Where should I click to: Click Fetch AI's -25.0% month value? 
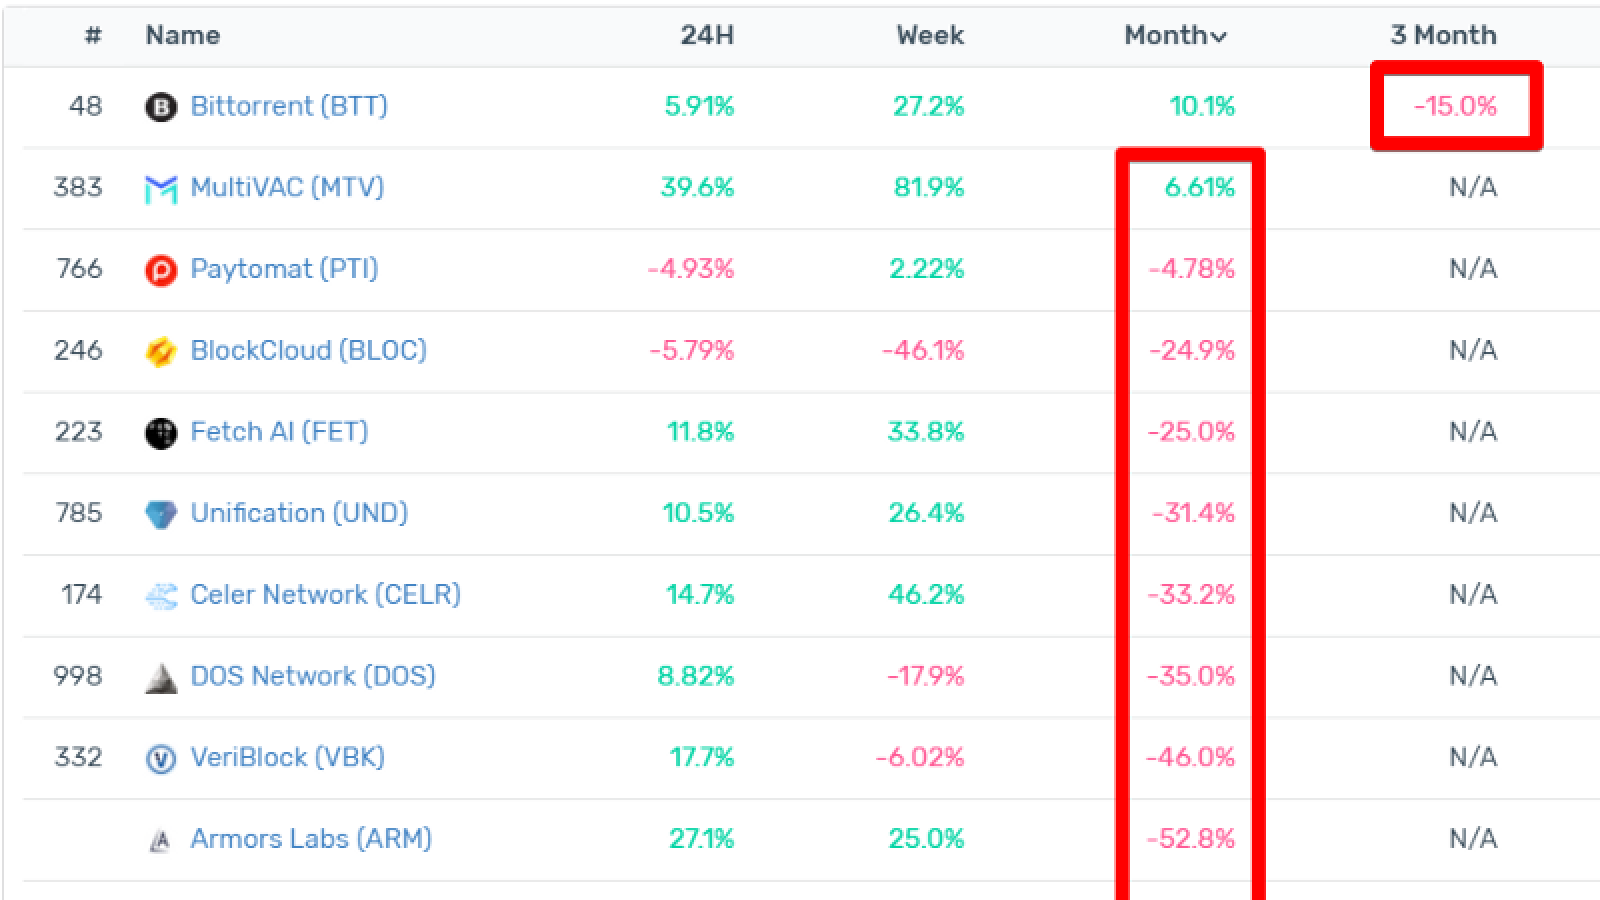point(1191,432)
